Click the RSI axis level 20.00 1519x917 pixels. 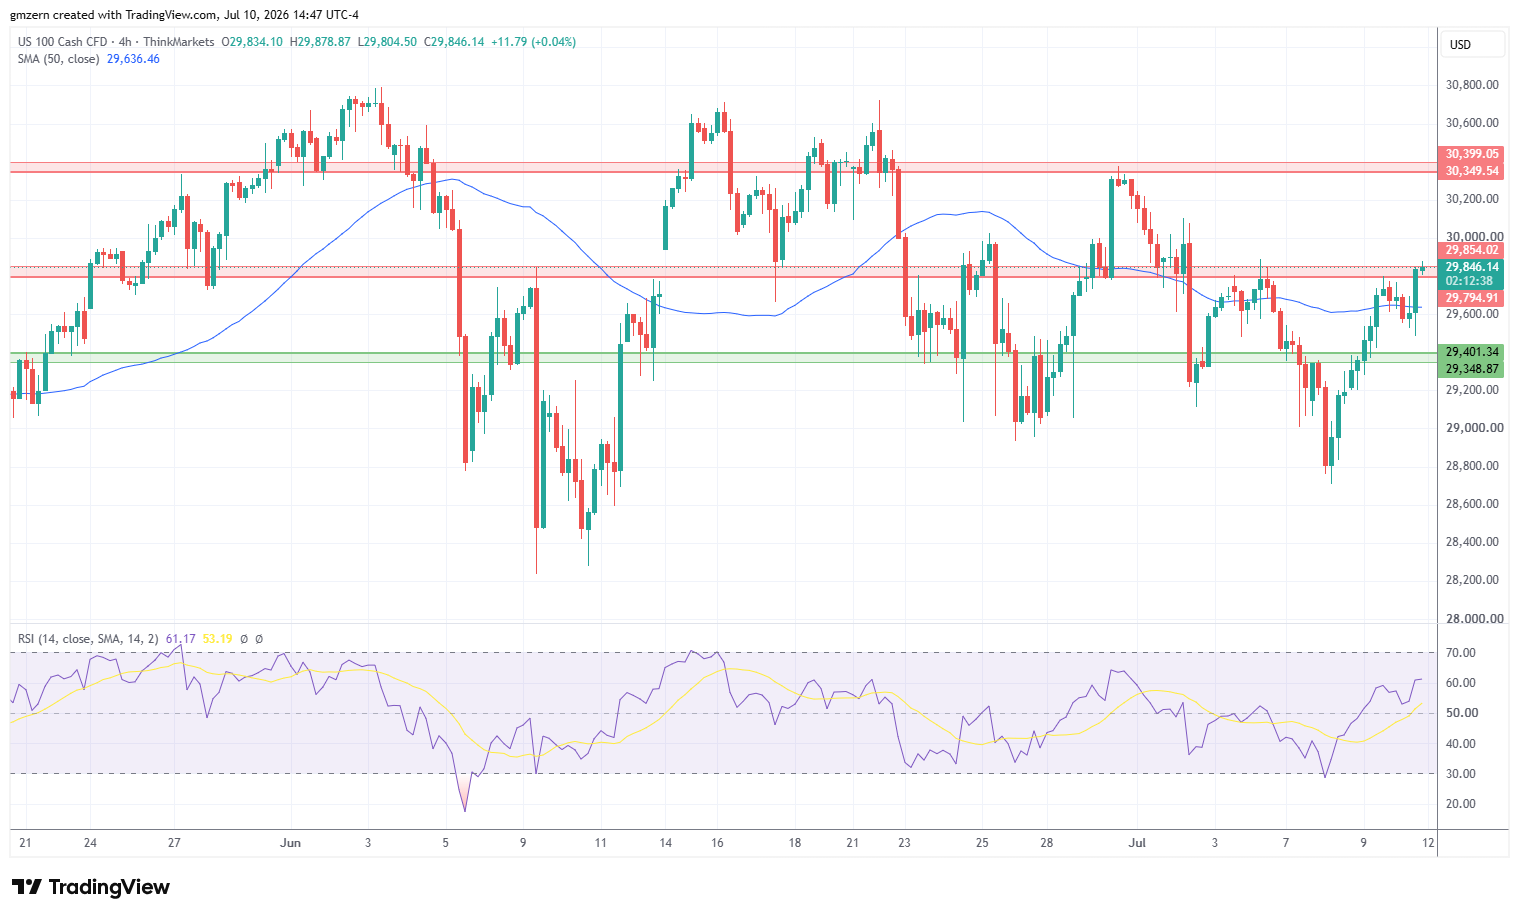point(1461,804)
